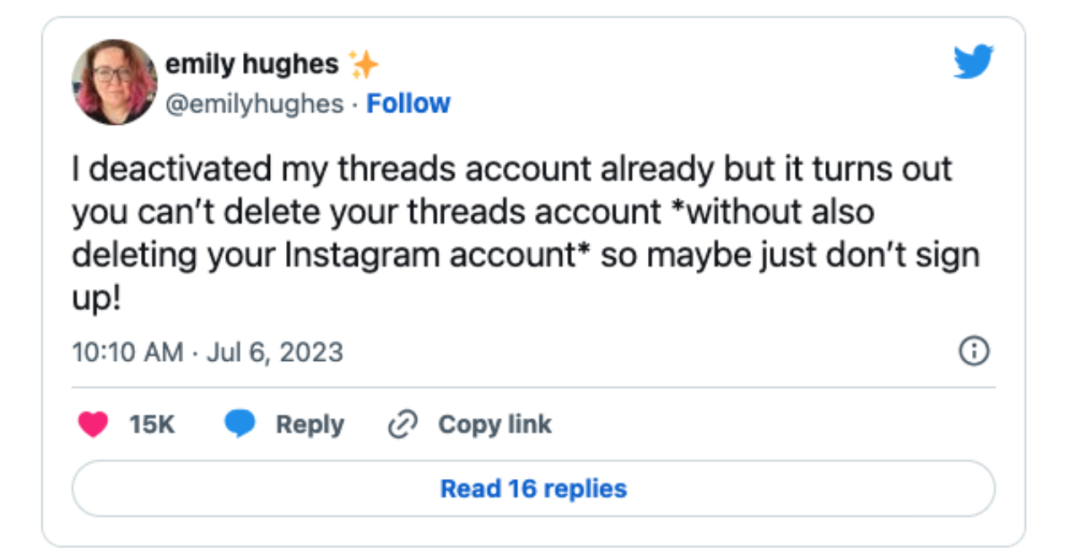
Task: Click the Twitter bird logo
Action: [973, 64]
